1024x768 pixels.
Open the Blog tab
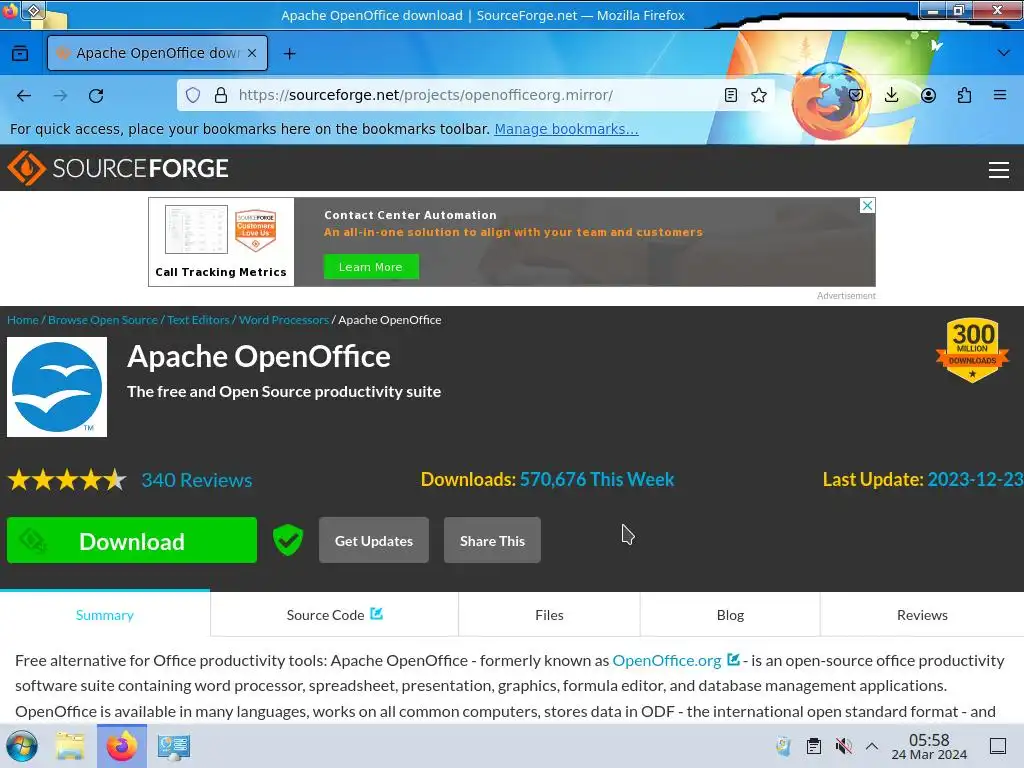tap(730, 615)
